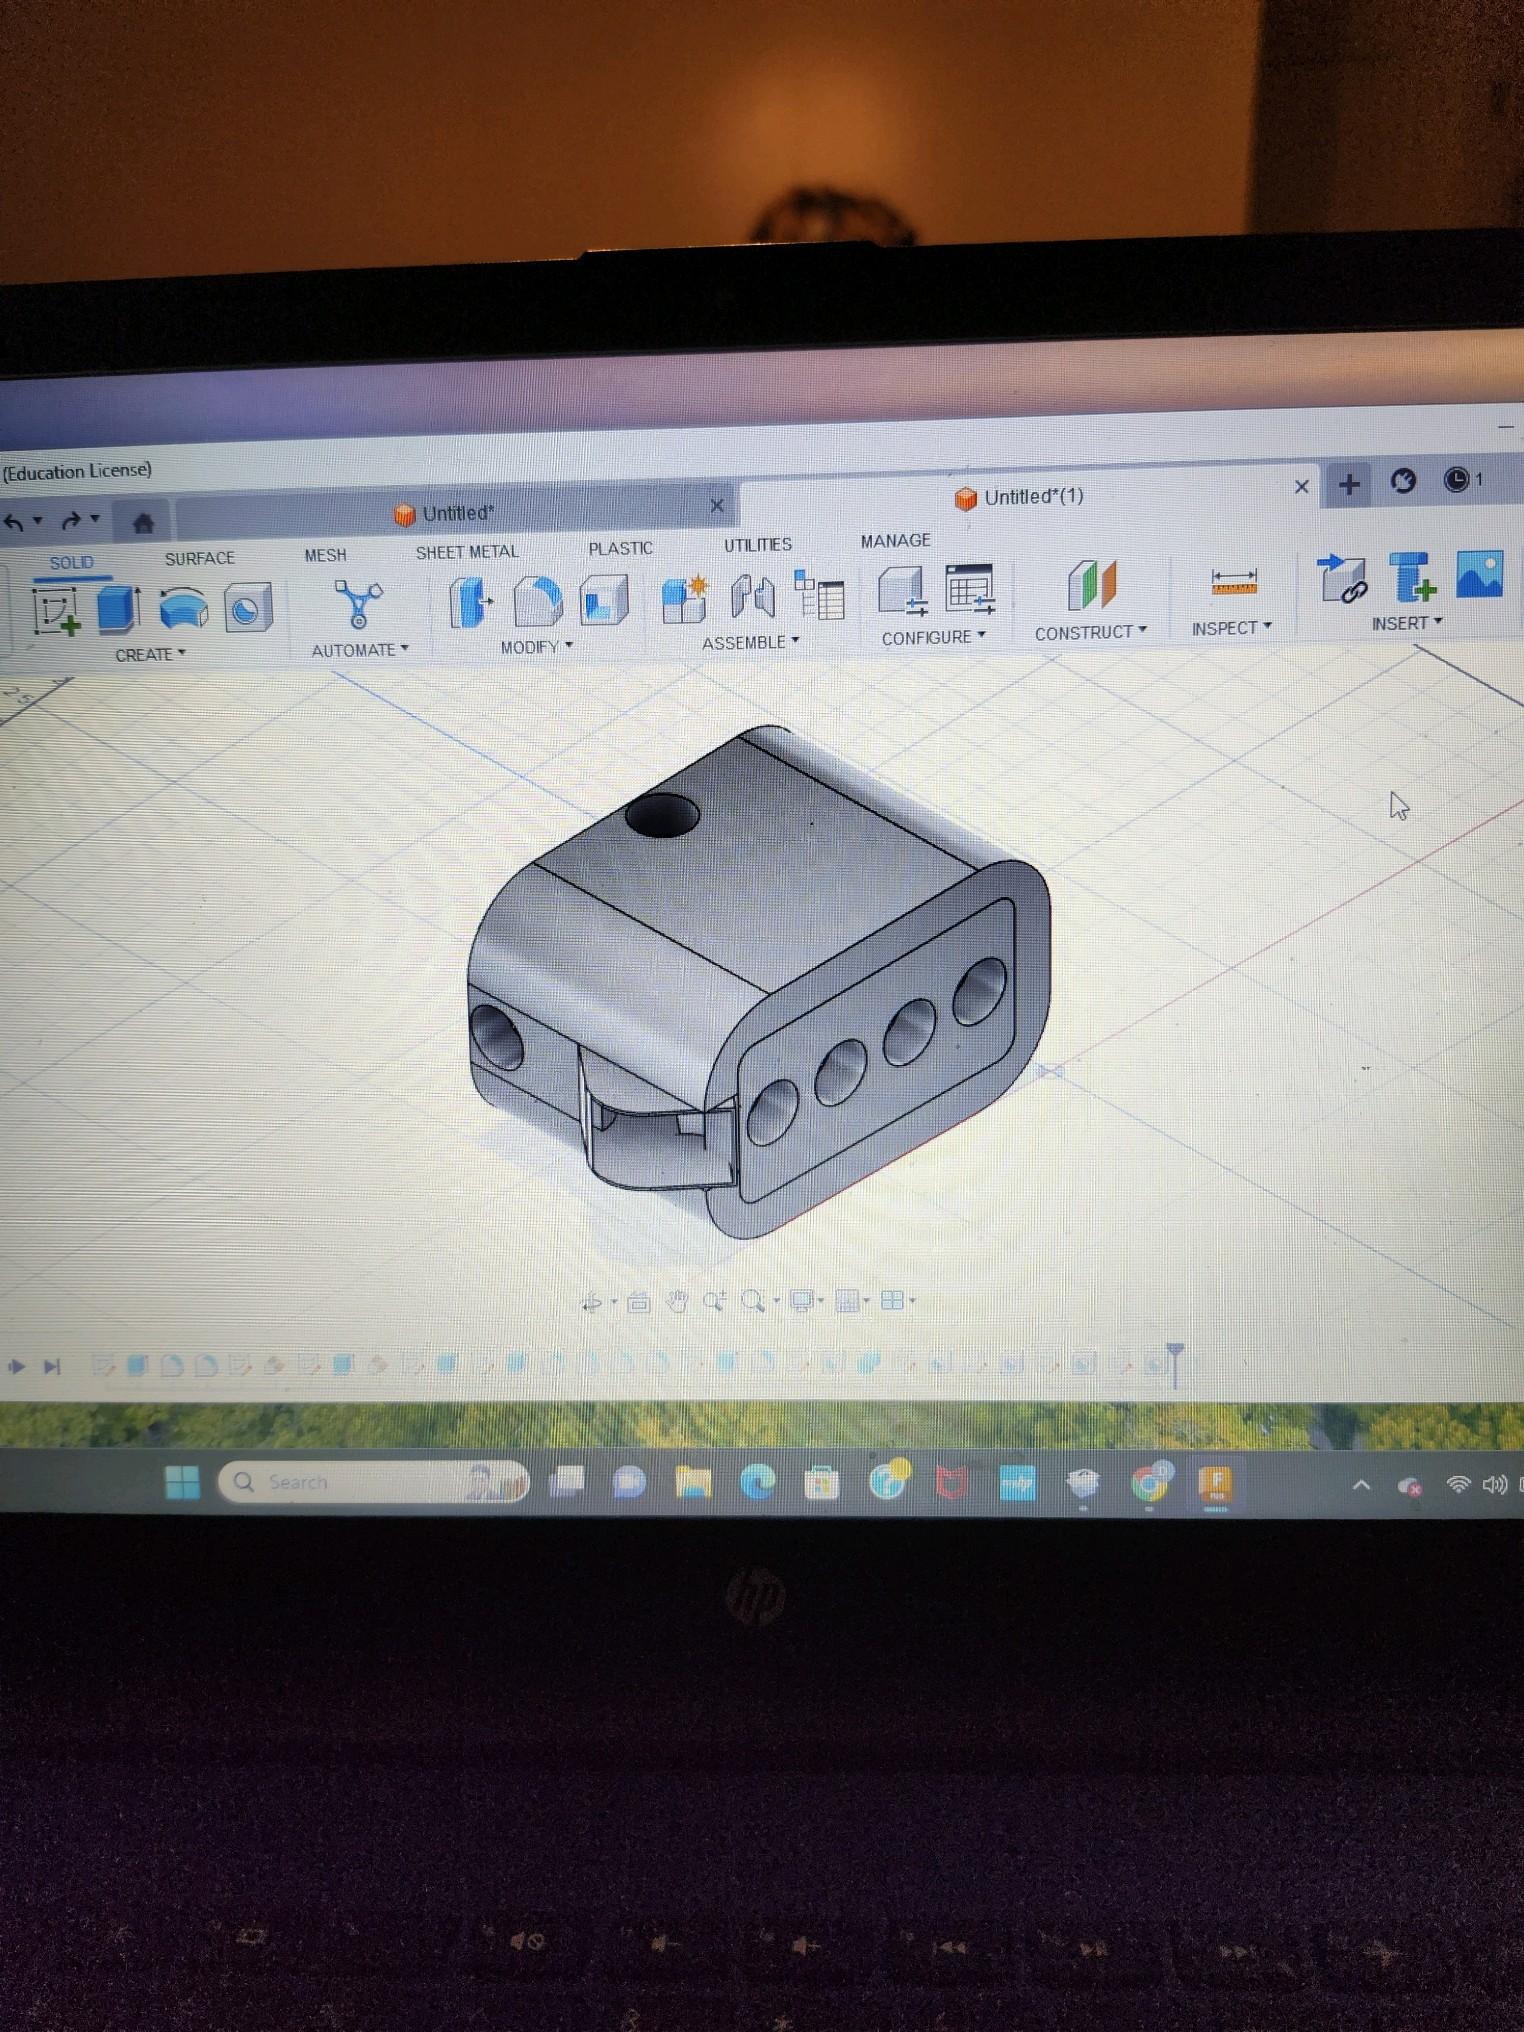The height and width of the screenshot is (2032, 1524).
Task: Select the Shell tool
Action: pyautogui.click(x=603, y=598)
